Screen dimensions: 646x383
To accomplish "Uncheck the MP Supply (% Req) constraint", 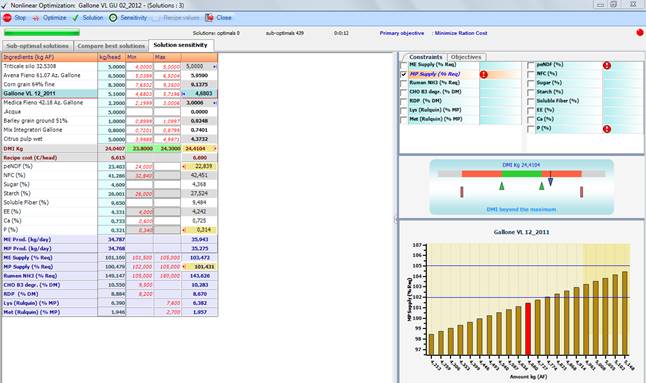I will coord(404,75).
